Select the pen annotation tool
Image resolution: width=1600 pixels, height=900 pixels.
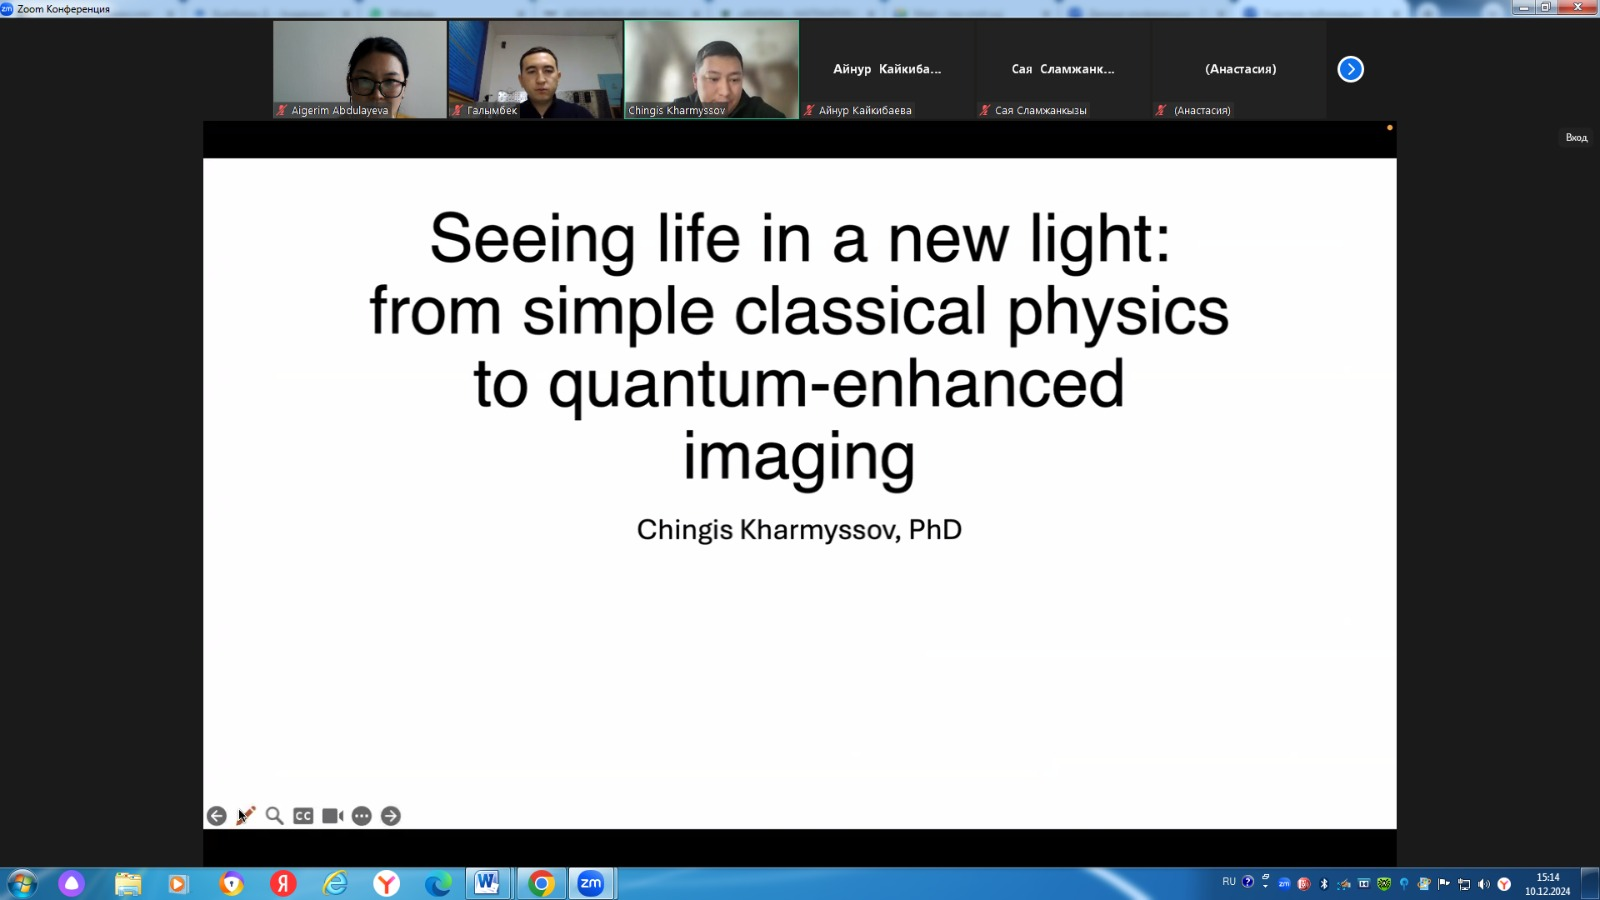[x=246, y=816]
